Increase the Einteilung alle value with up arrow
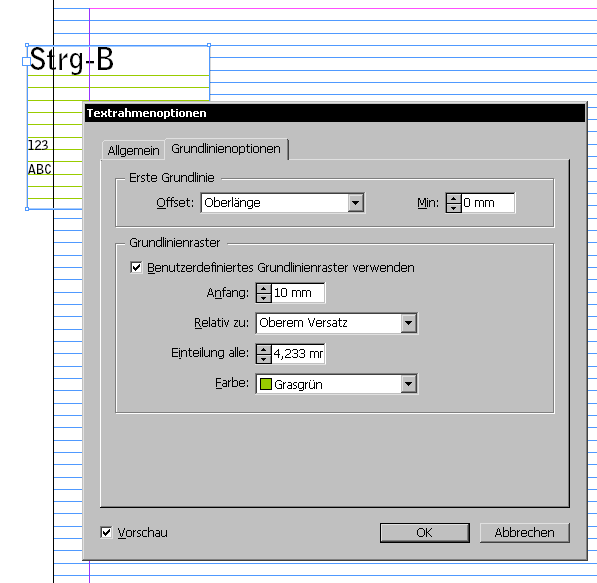Image resolution: width=597 pixels, height=583 pixels. [263, 349]
